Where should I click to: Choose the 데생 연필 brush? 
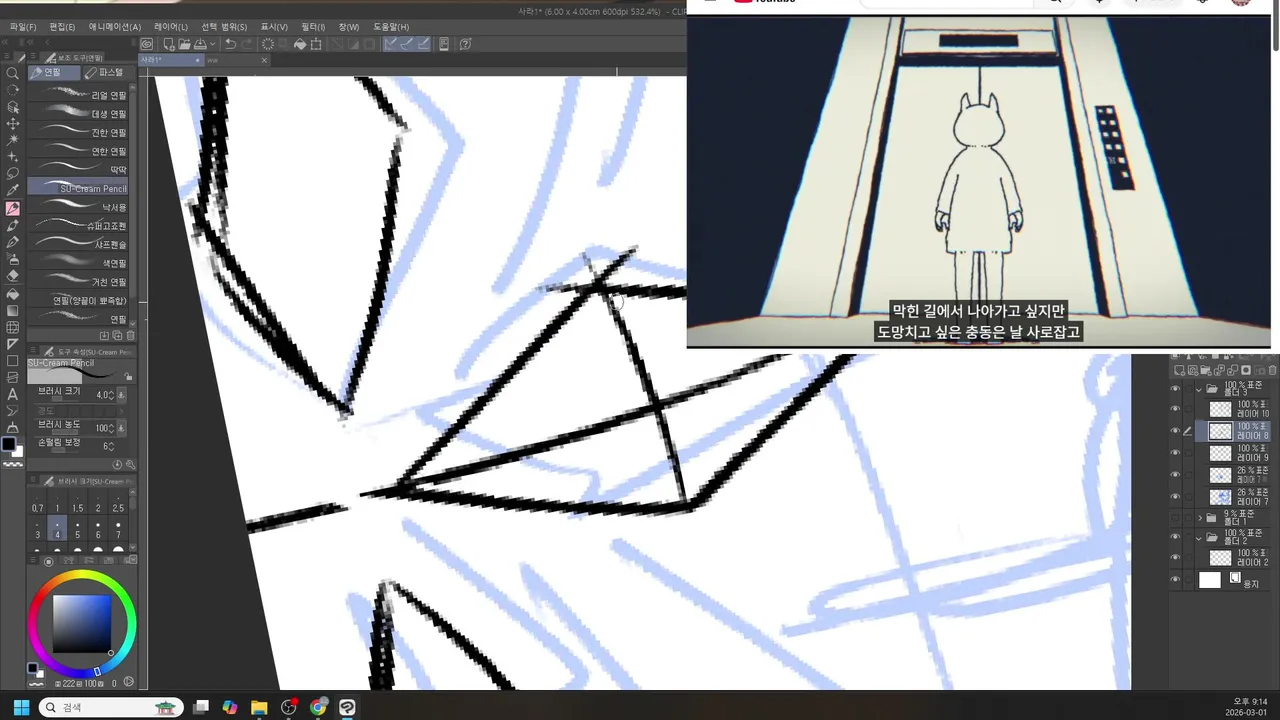click(x=78, y=114)
